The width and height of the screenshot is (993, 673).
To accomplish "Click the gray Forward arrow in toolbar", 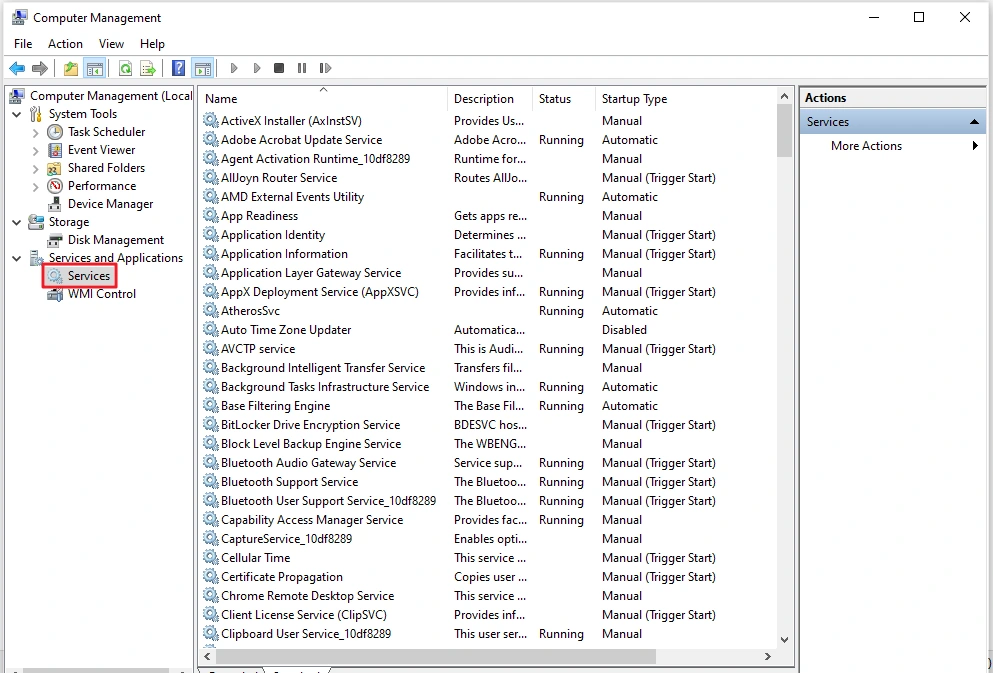I will click(40, 68).
